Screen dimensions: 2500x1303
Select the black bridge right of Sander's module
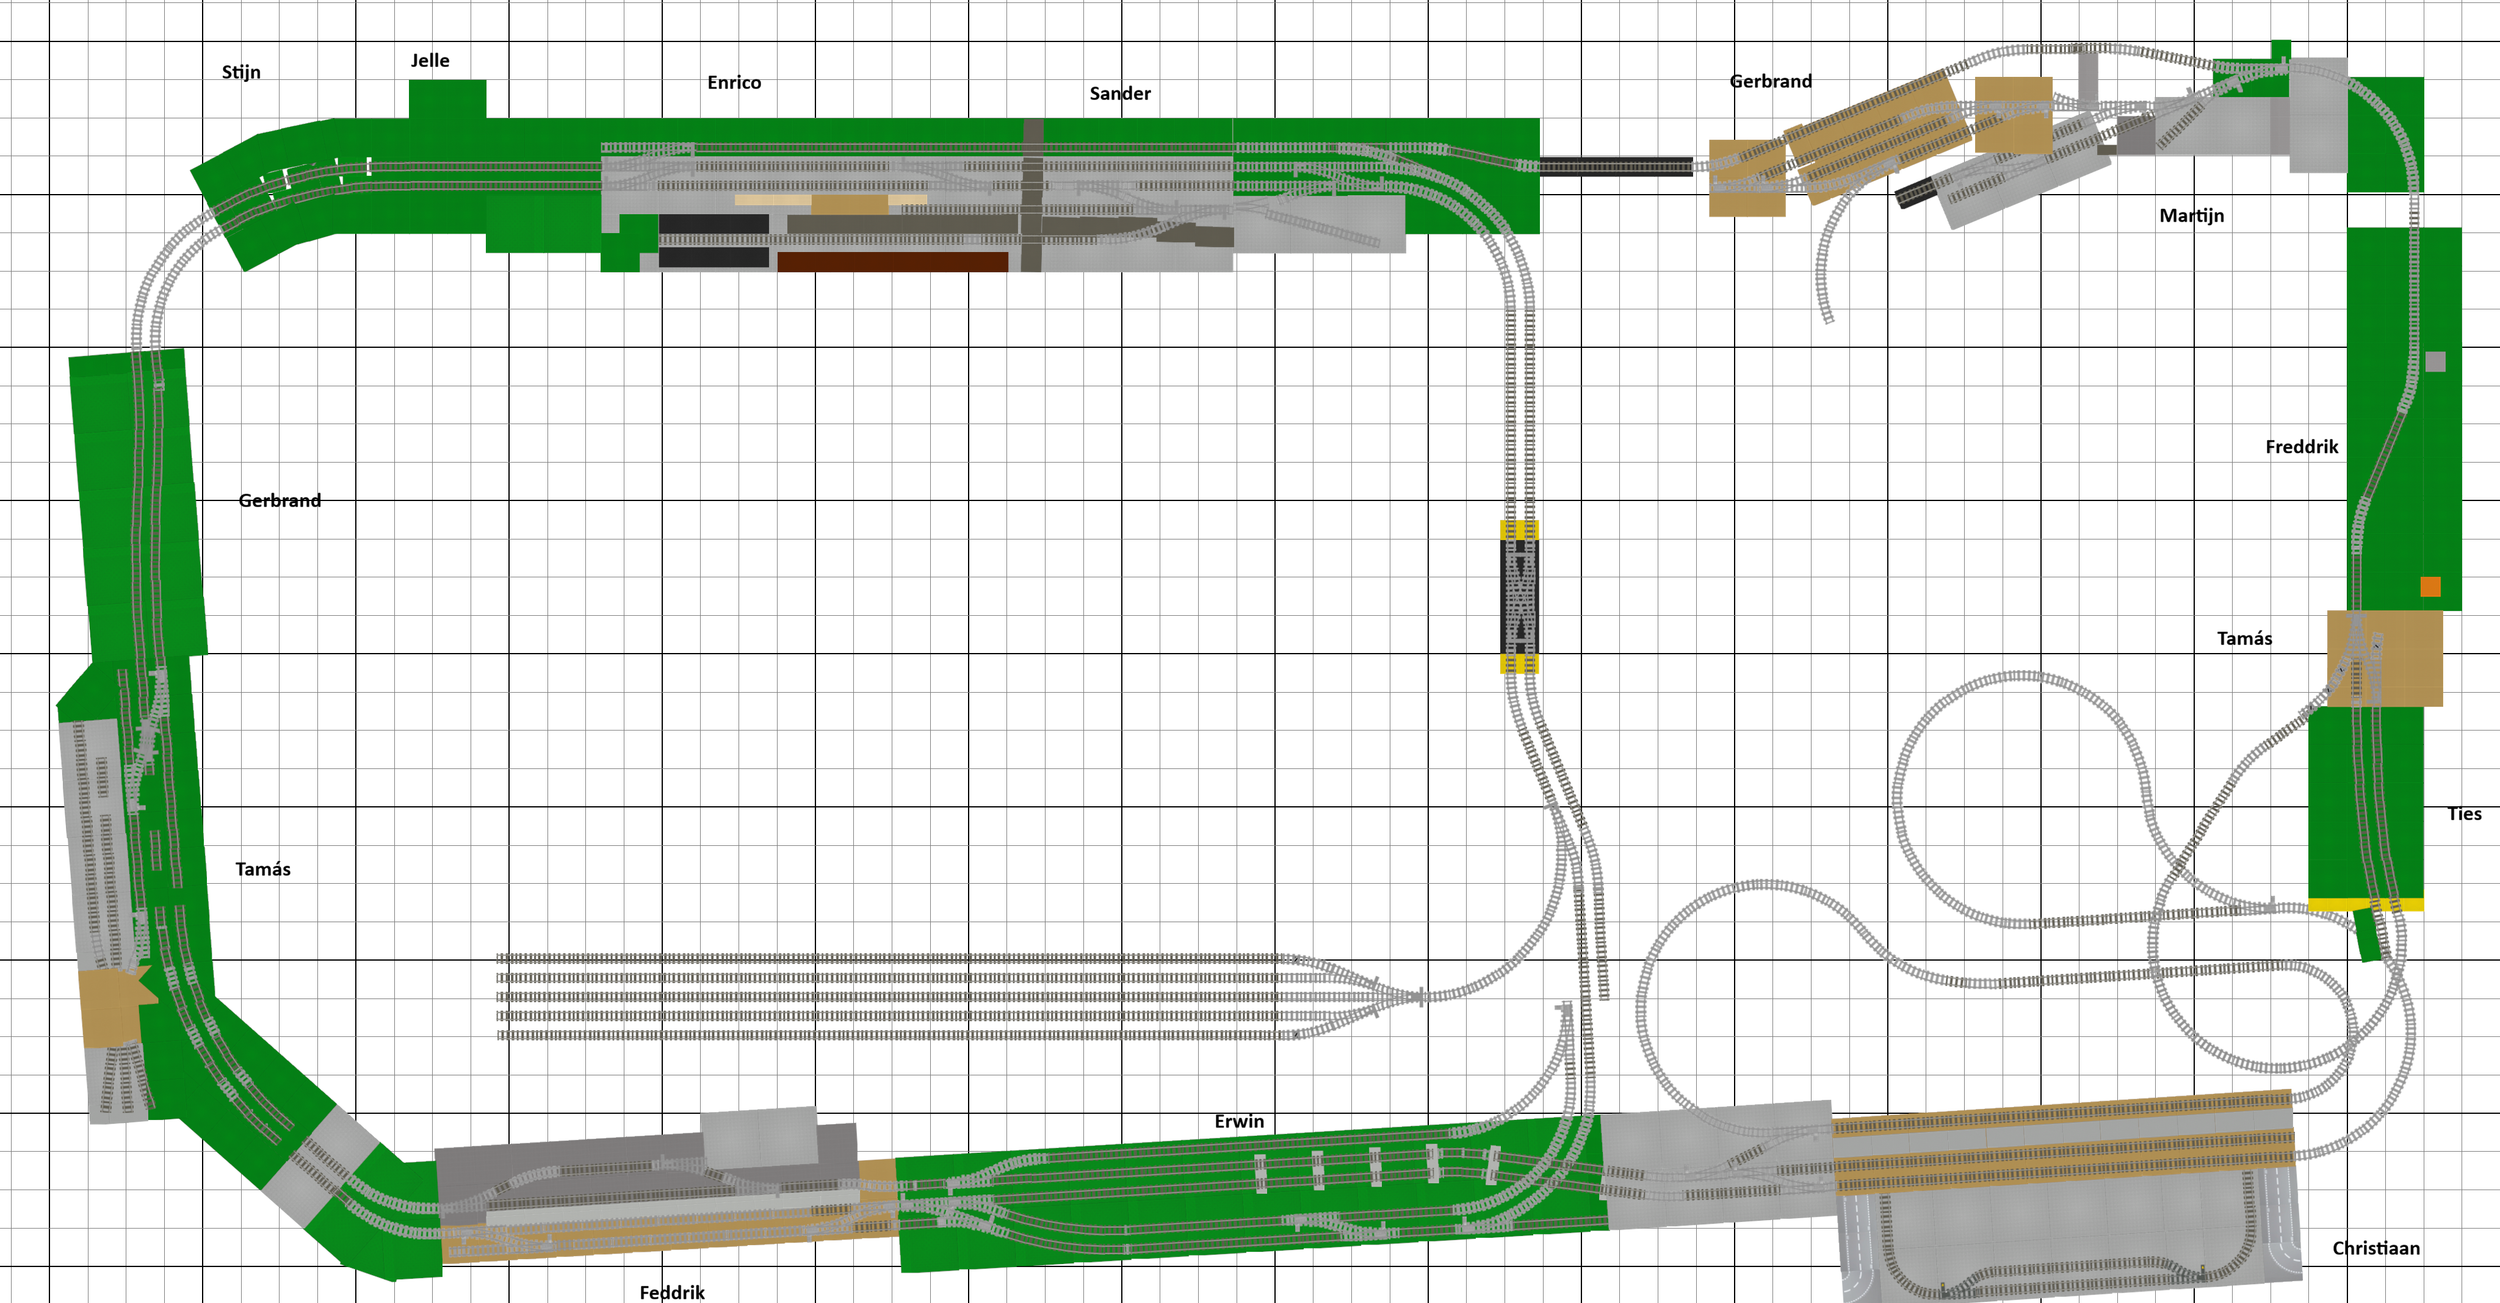pos(1615,166)
